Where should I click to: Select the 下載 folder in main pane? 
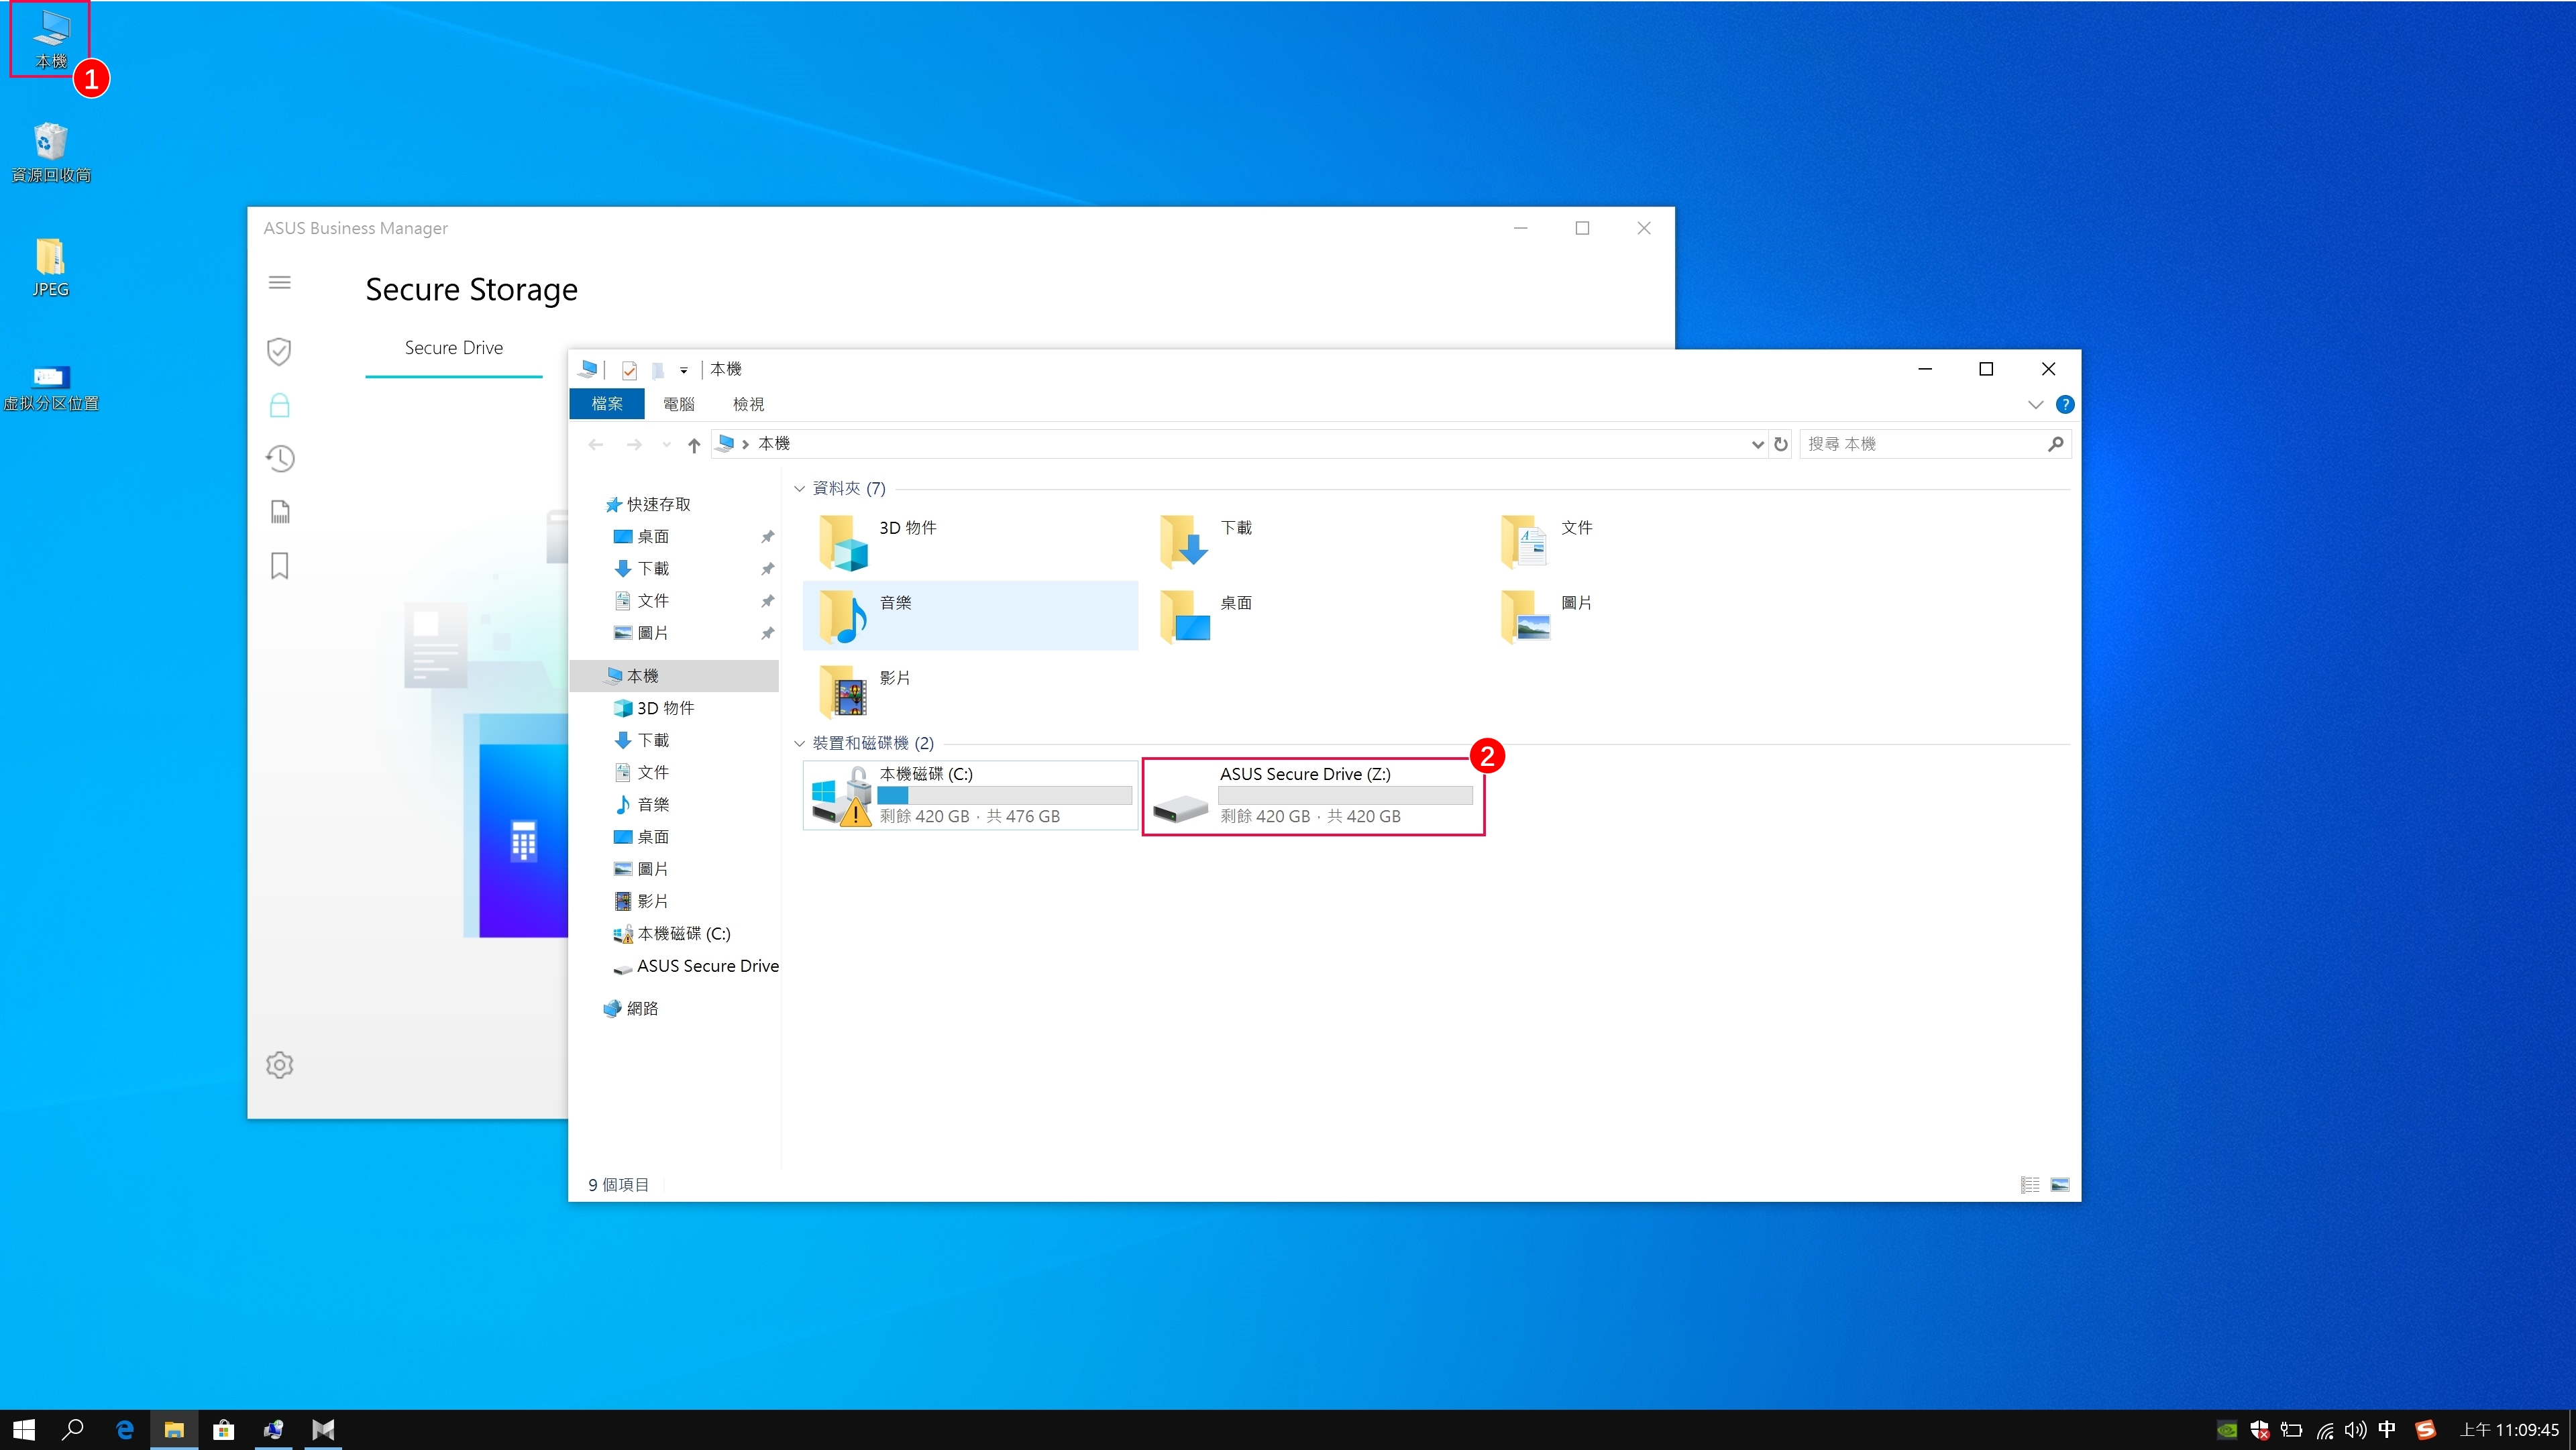pos(1311,540)
